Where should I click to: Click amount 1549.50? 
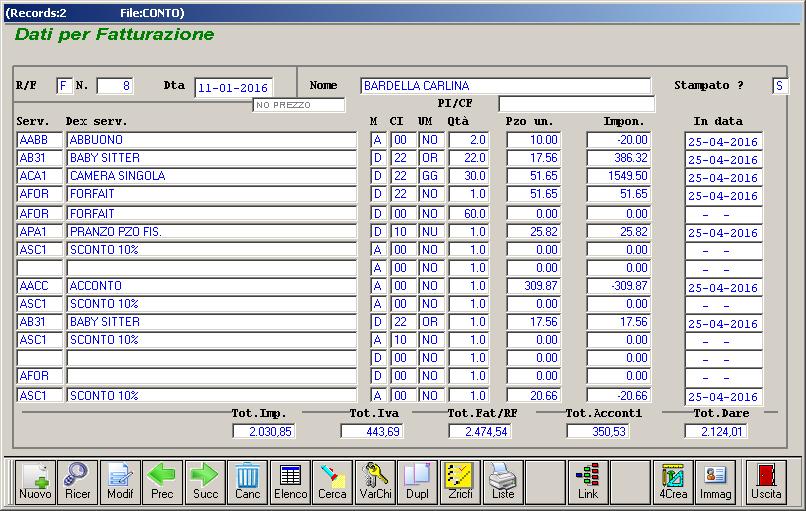click(619, 176)
